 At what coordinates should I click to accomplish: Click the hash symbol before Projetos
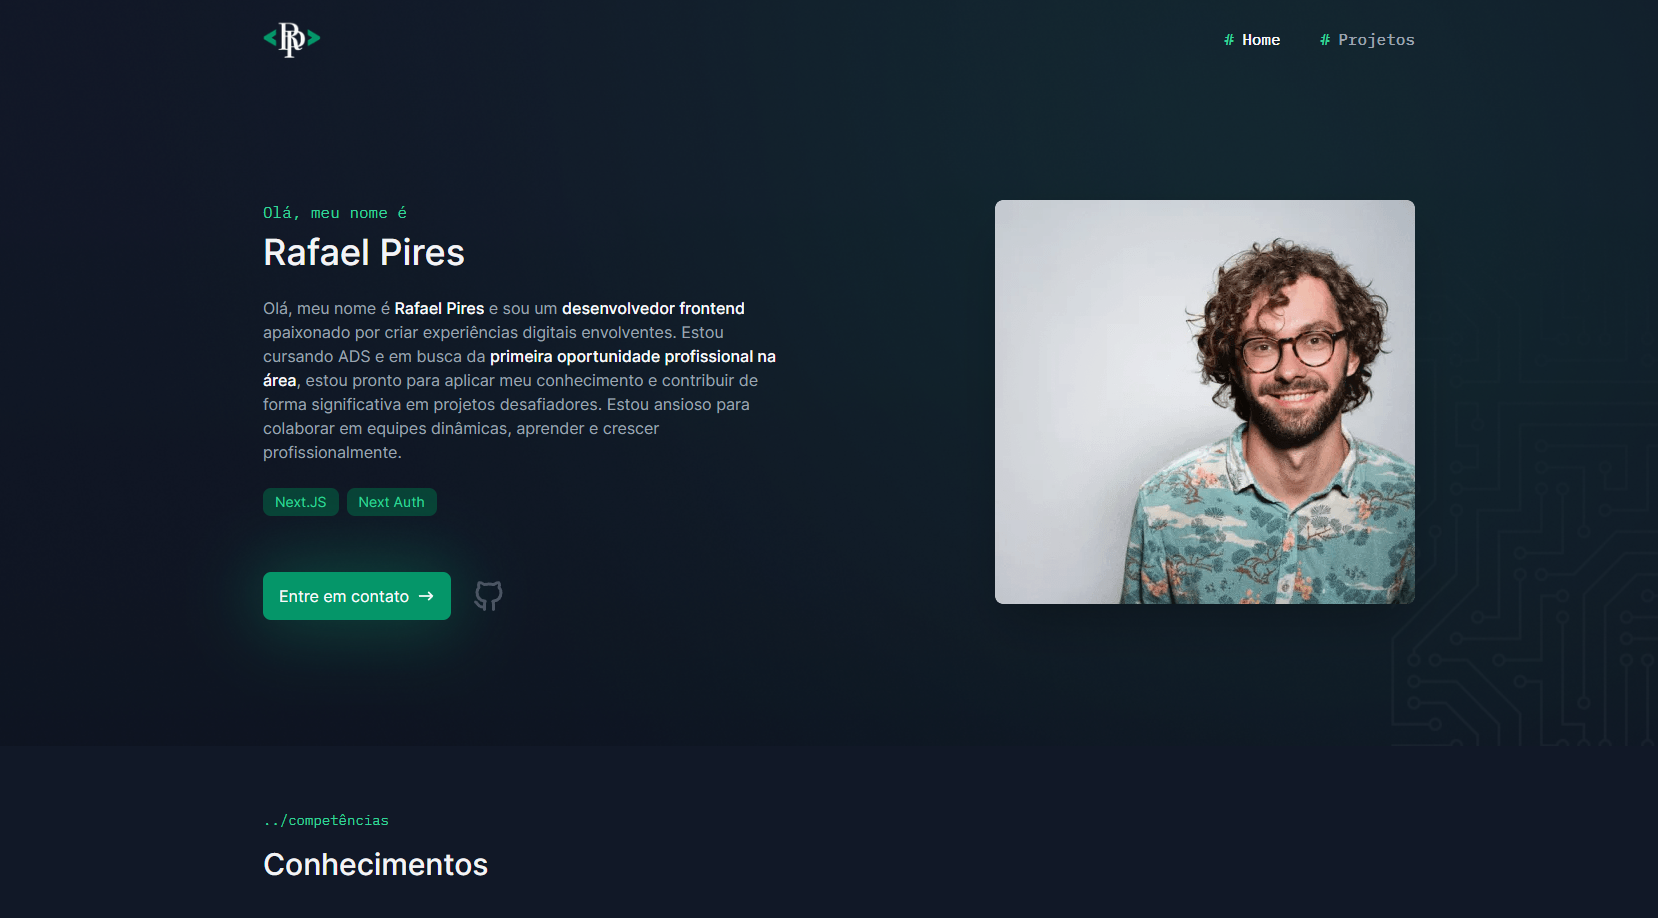(1325, 40)
